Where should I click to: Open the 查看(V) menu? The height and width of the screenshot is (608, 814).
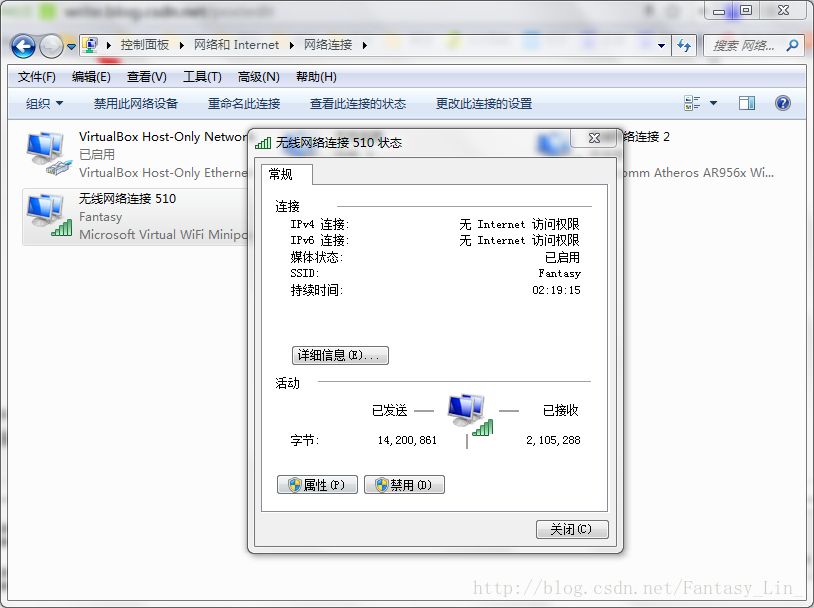(x=146, y=77)
